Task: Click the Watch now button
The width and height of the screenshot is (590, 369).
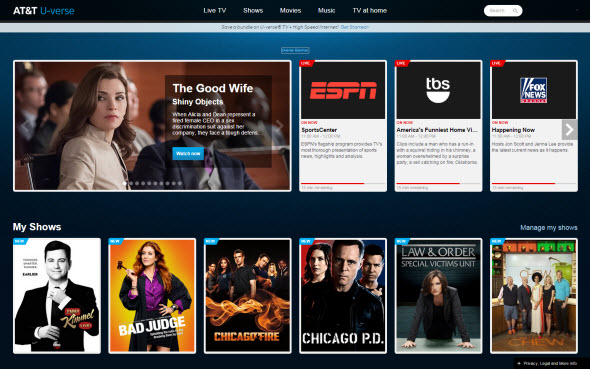Action: (x=188, y=153)
